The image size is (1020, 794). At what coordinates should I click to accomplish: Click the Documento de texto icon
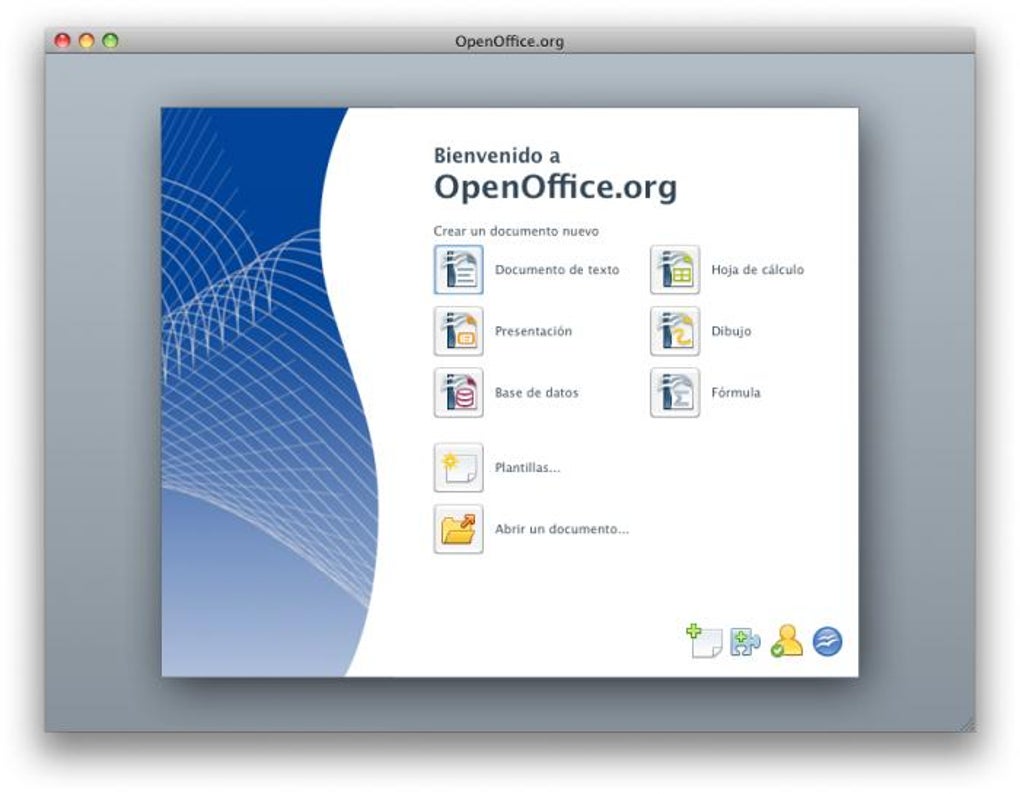tap(458, 269)
